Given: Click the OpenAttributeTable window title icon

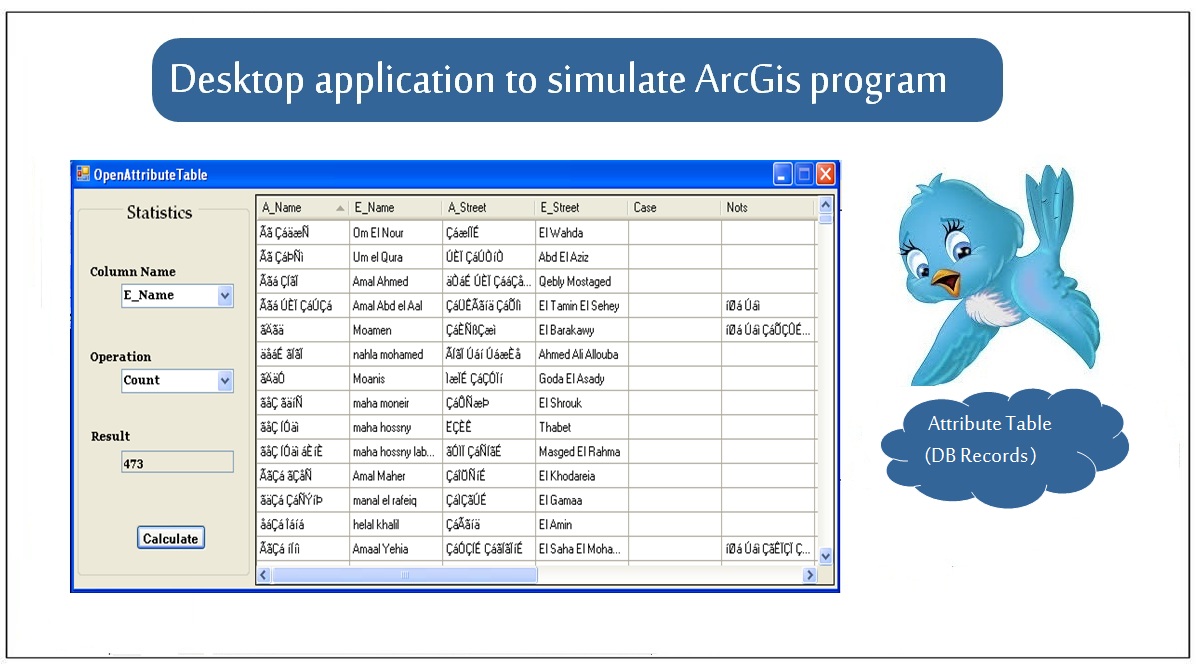Looking at the screenshot, I should click(83, 174).
